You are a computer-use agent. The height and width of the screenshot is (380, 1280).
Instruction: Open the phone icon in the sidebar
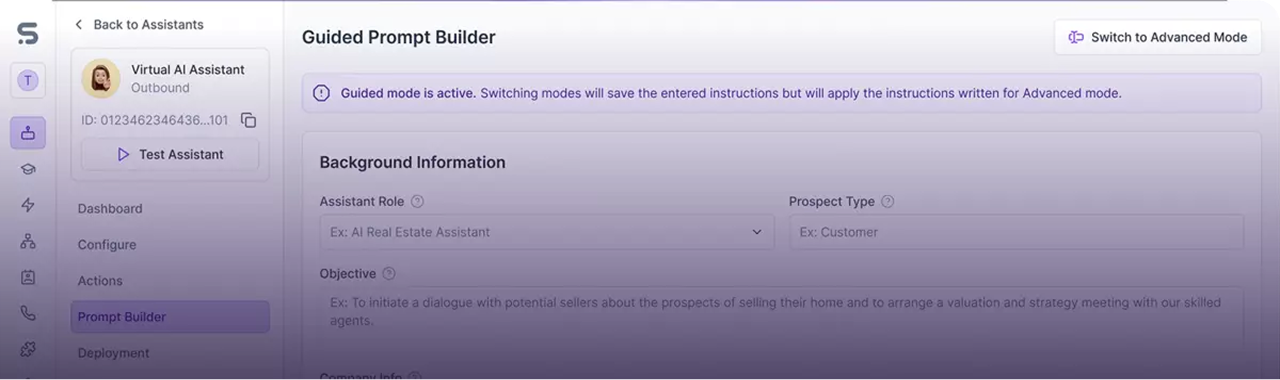(28, 313)
